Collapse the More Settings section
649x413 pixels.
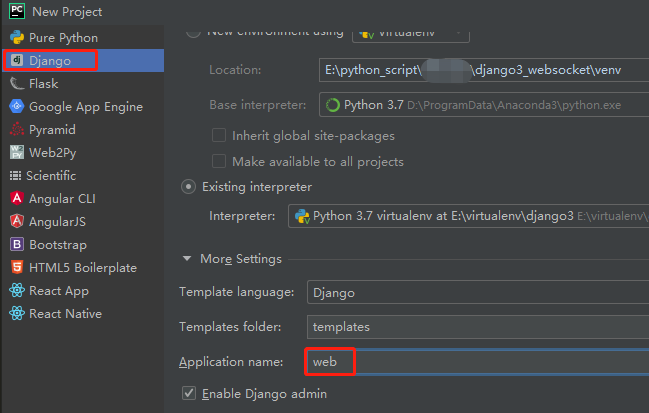click(x=187, y=259)
